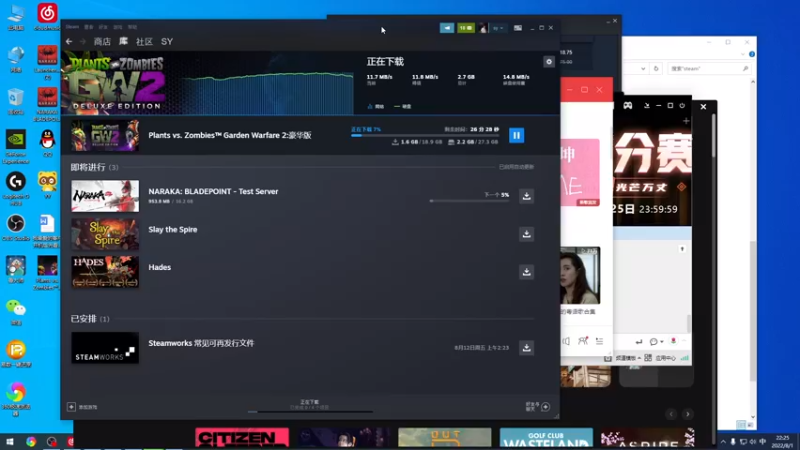This screenshot has height=450, width=800.
Task: Switch Steam to Big Picture mode
Action: pyautogui.click(x=518, y=28)
